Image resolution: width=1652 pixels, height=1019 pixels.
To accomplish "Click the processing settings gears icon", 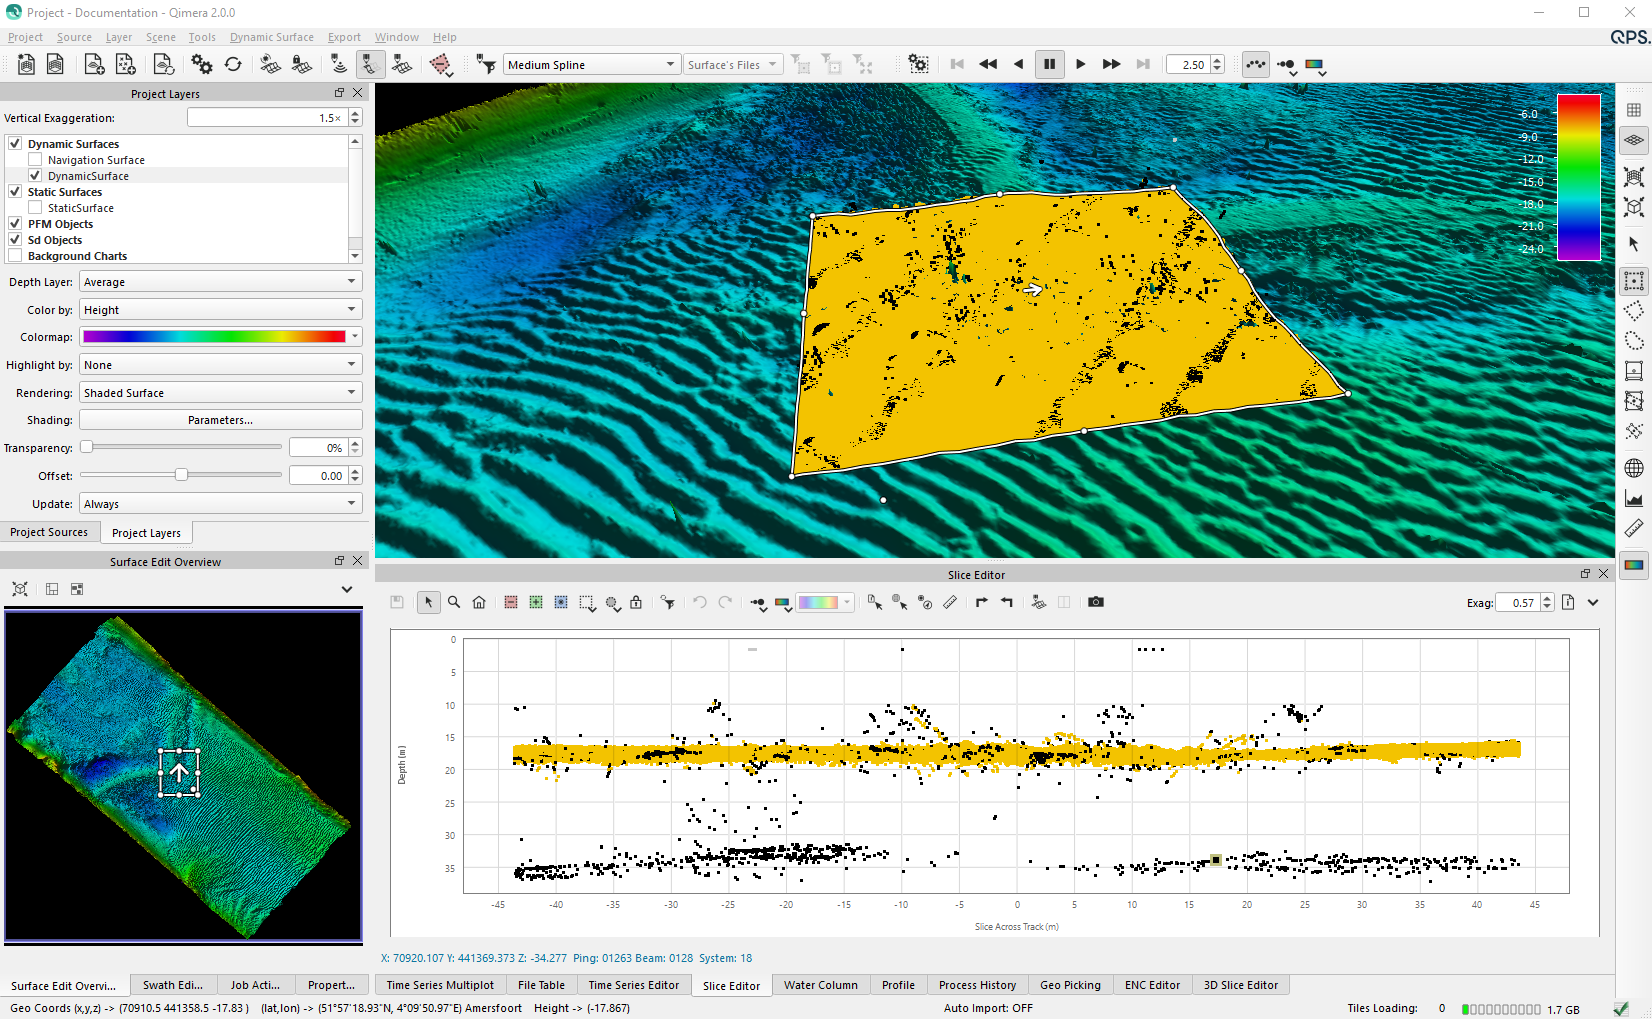I will click(x=202, y=64).
